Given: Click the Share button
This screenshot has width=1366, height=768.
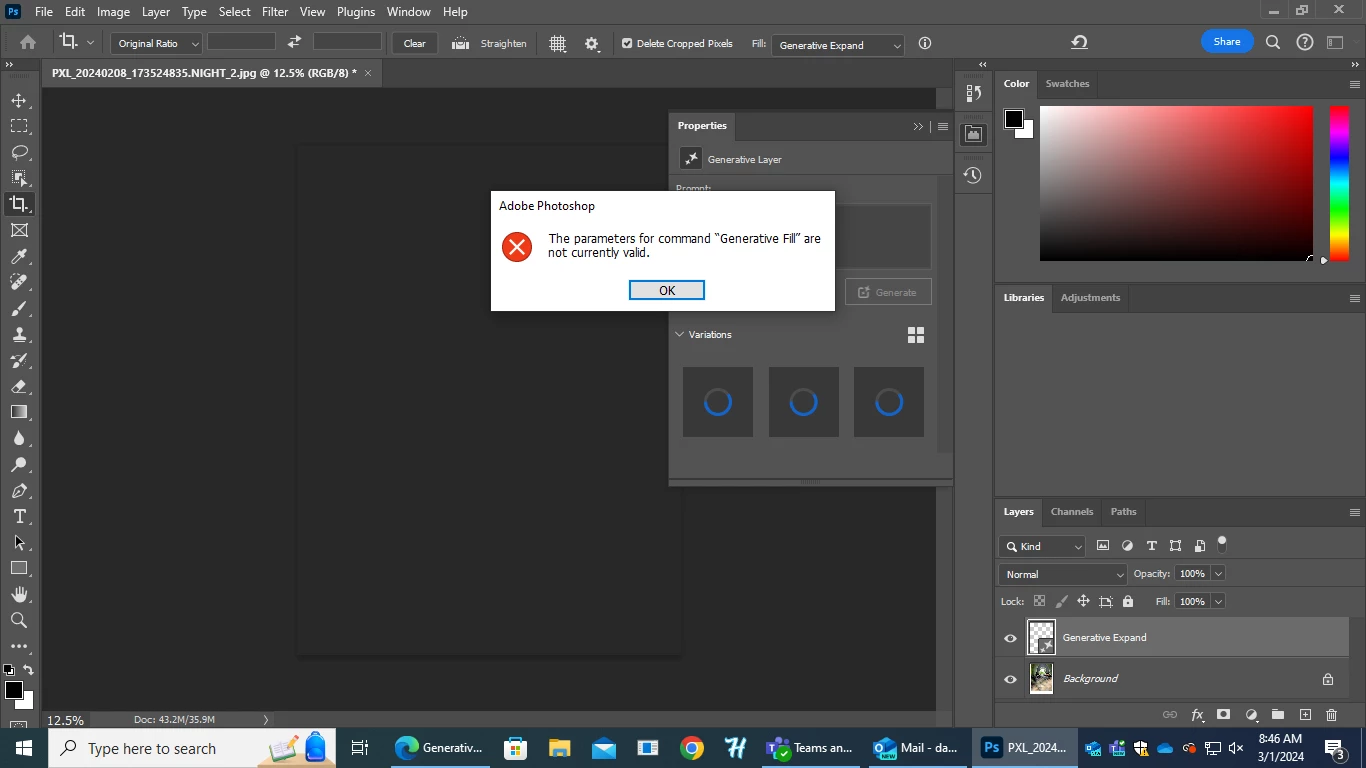Looking at the screenshot, I should (1227, 42).
